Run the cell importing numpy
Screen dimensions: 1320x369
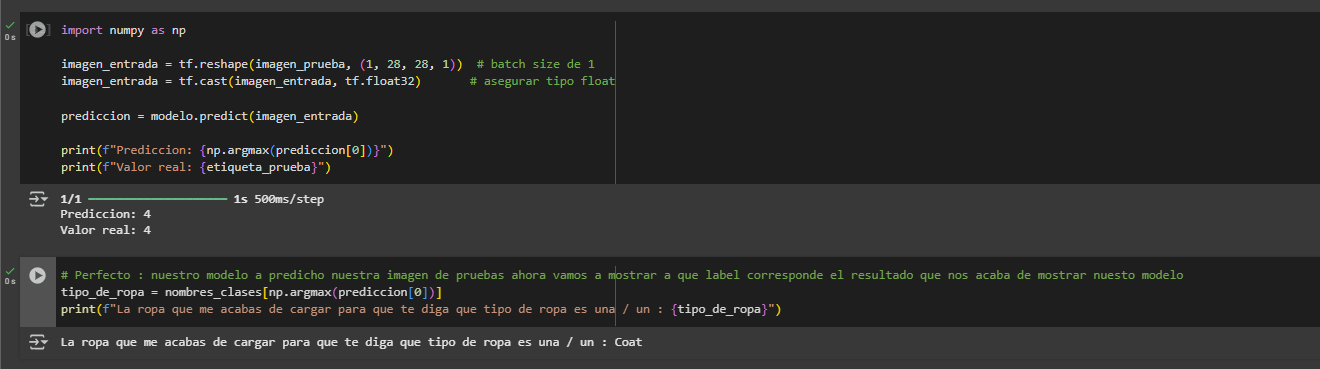[x=38, y=30]
